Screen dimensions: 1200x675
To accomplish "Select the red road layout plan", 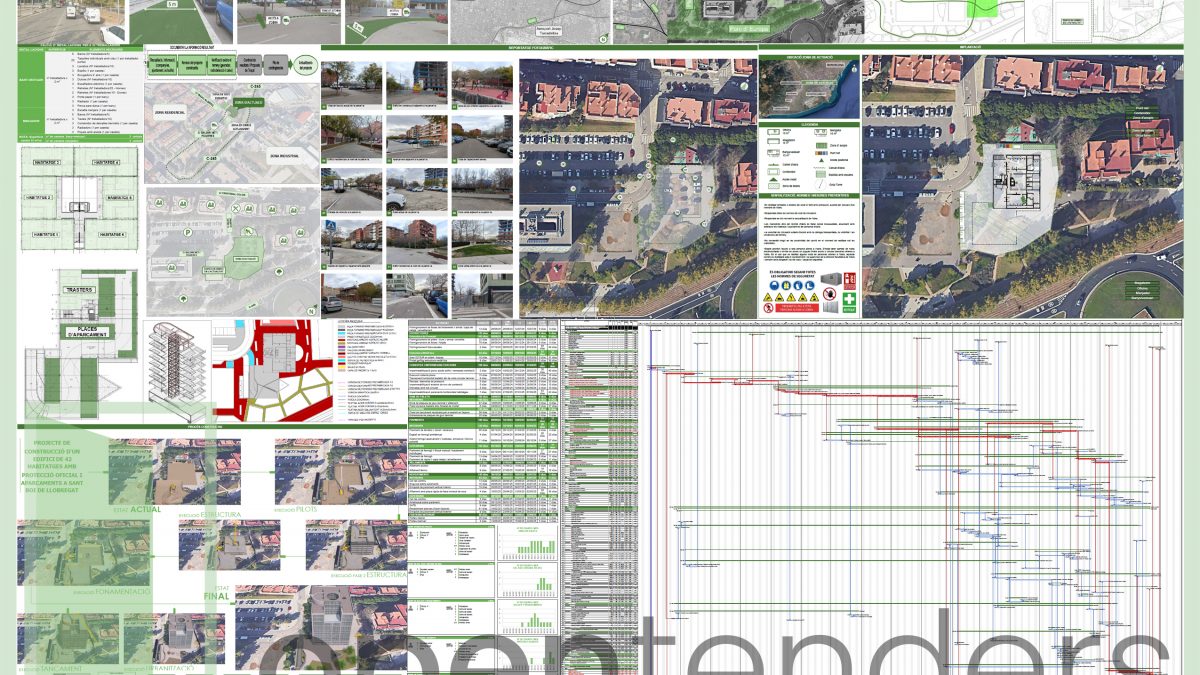I will click(271, 370).
